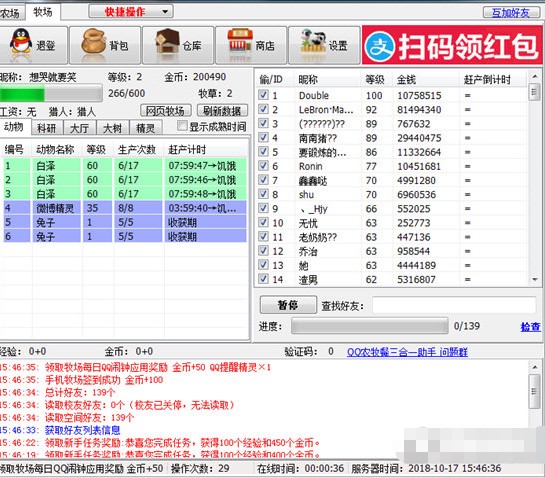The width and height of the screenshot is (545, 478).
Task: Toggle checkbox for friend 8 shu
Action: click(263, 194)
